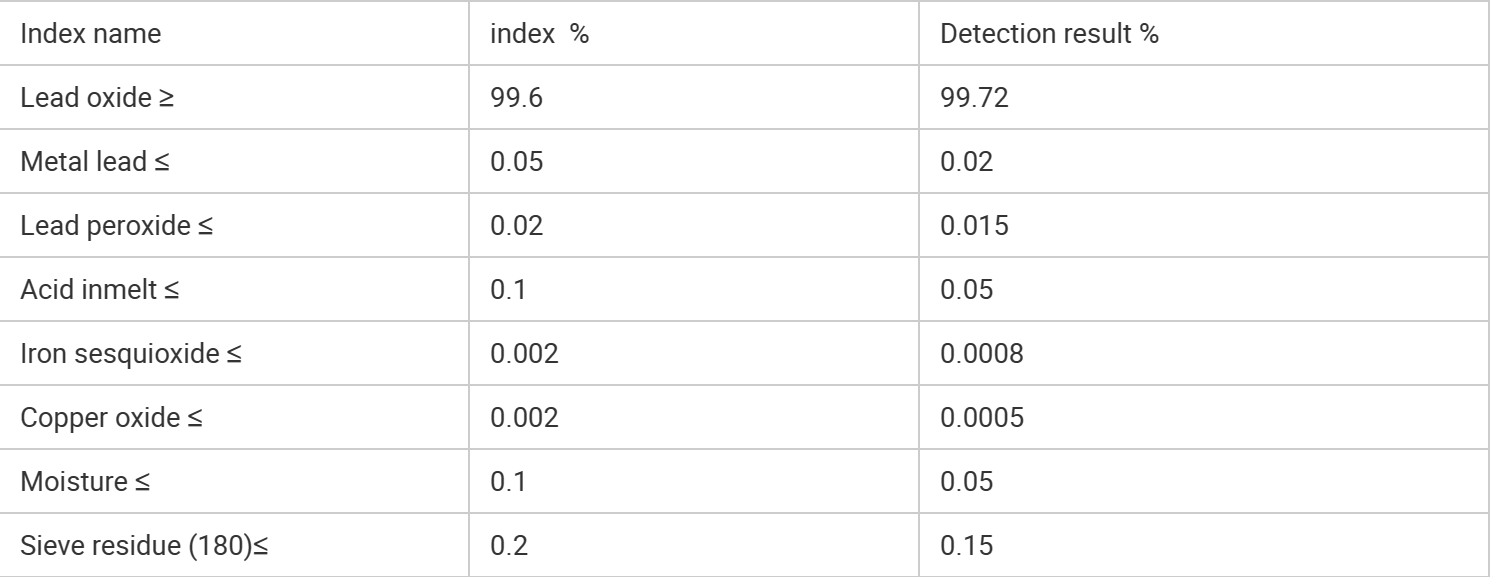1491x577 pixels.
Task: Select the 'Copper oxide ≤' cell
Action: pyautogui.click(x=111, y=418)
